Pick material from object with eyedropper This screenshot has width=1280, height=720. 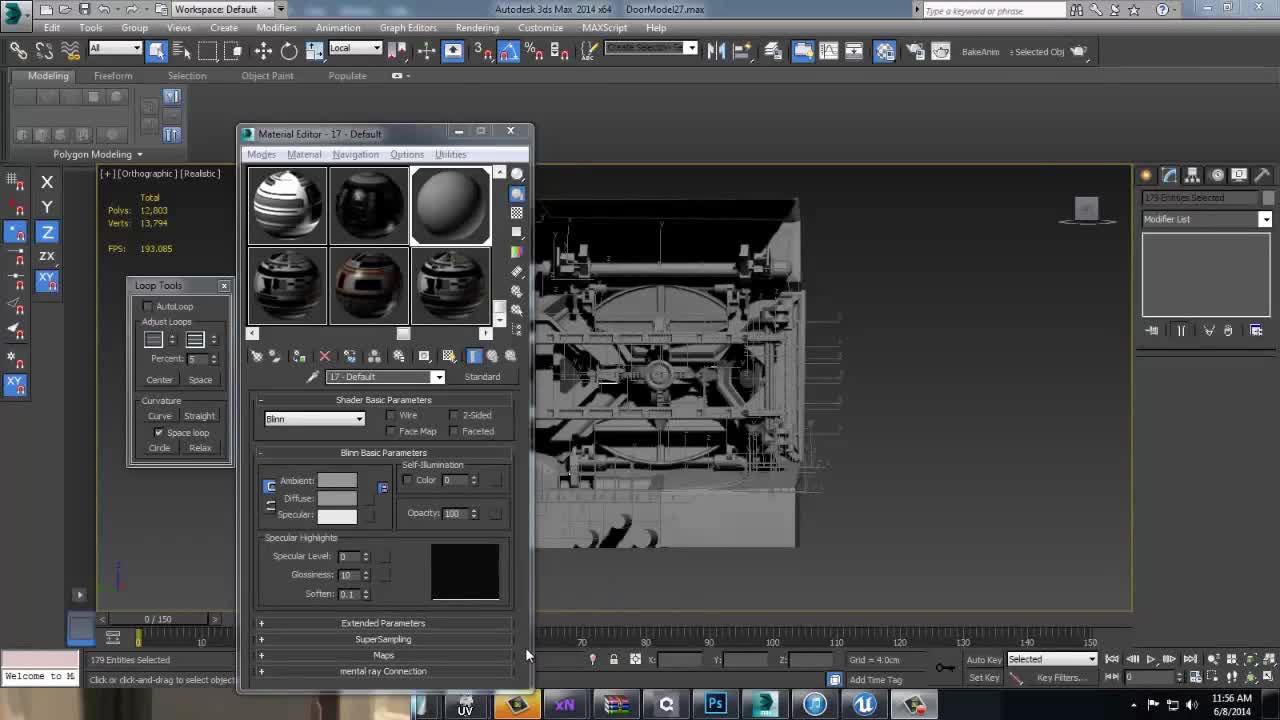click(x=312, y=377)
